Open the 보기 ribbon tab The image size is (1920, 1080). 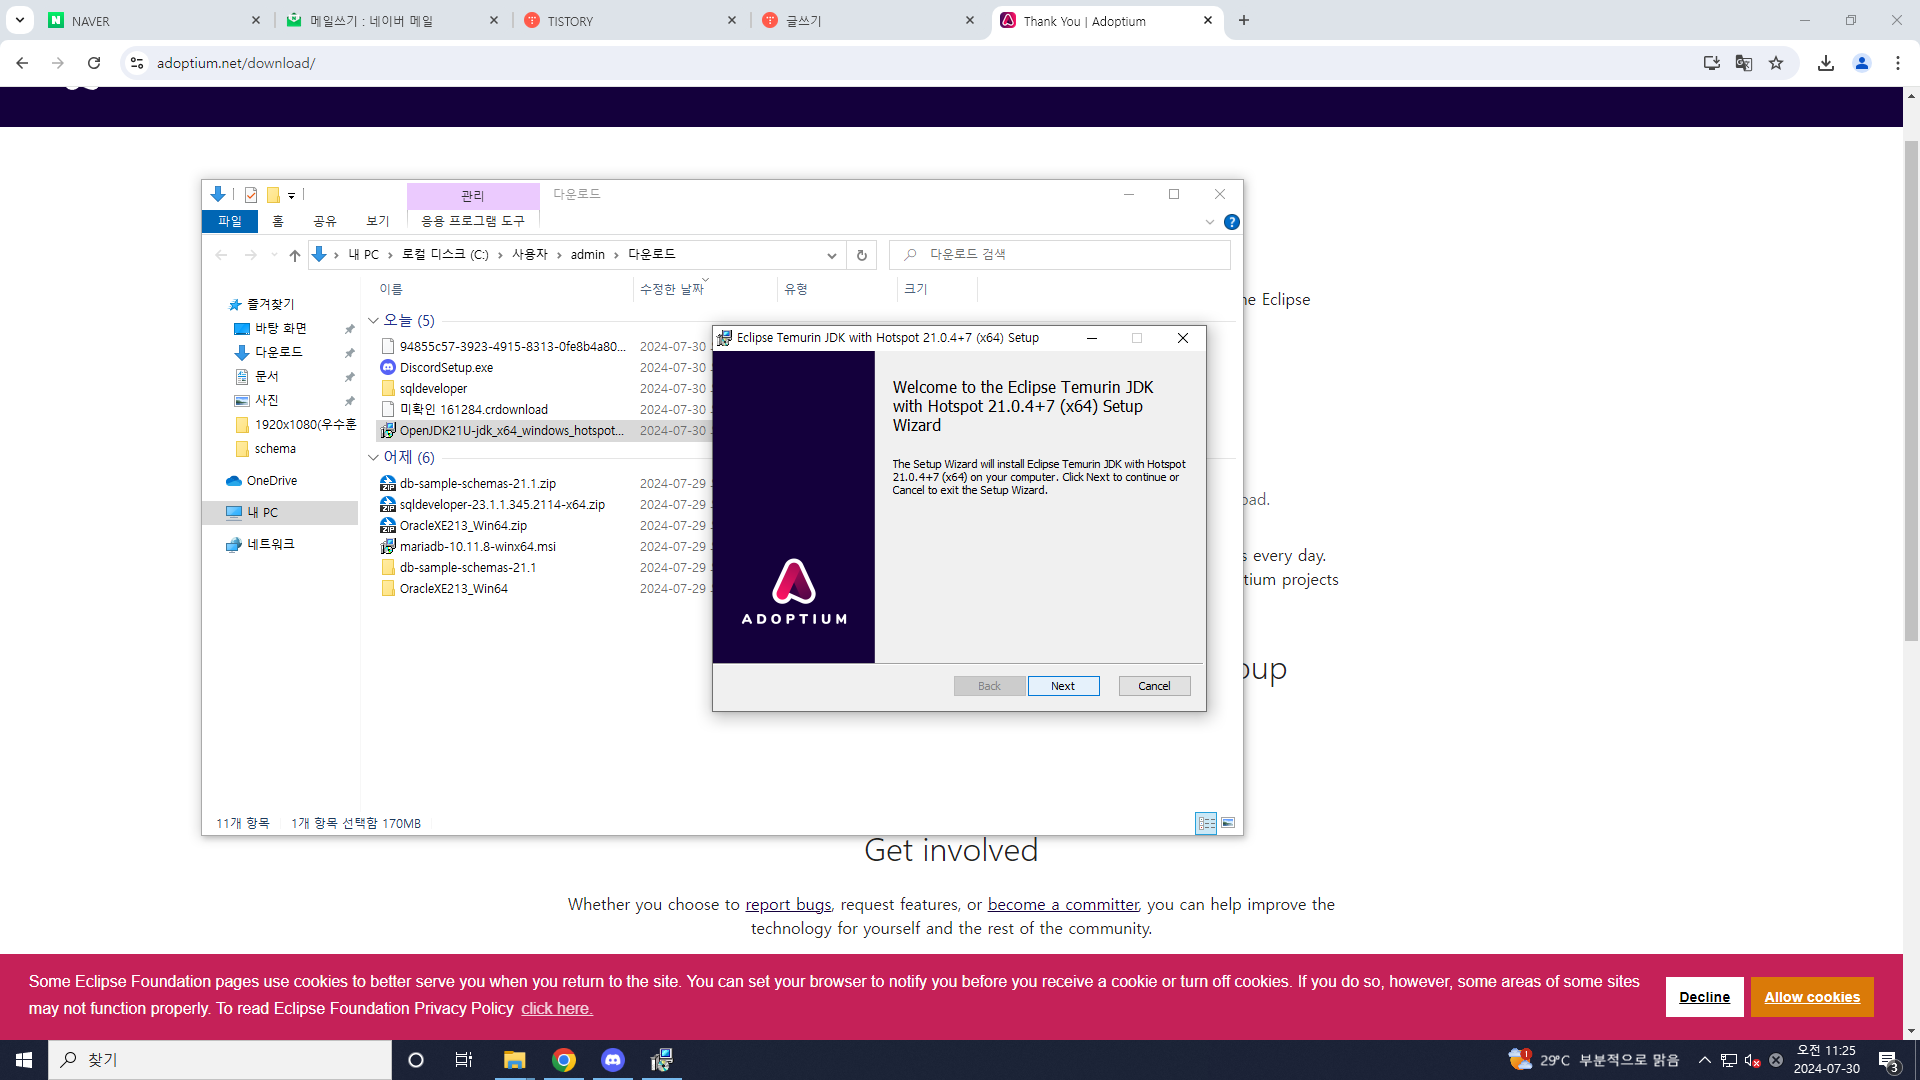377,221
